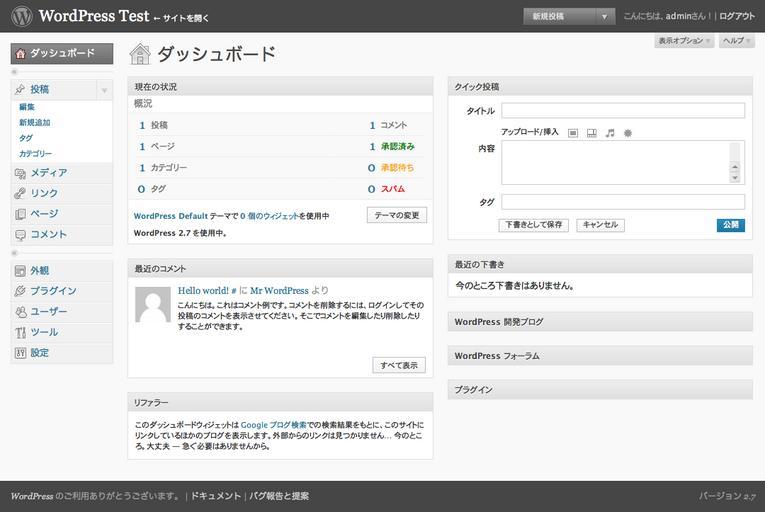The image size is (765, 512).
Task: Click the キャンセル button
Action: point(600,225)
